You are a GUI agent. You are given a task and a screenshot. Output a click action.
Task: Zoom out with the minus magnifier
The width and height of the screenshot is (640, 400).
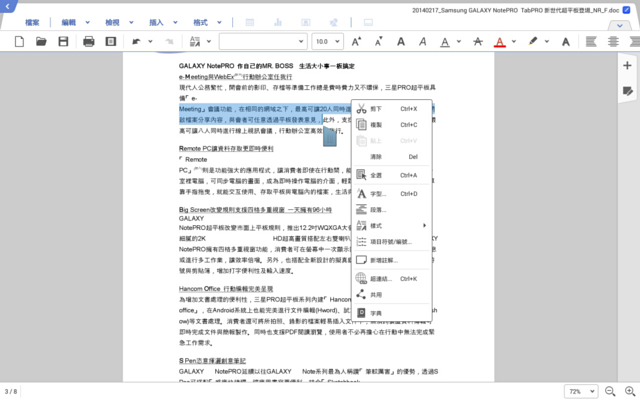click(x=610, y=391)
